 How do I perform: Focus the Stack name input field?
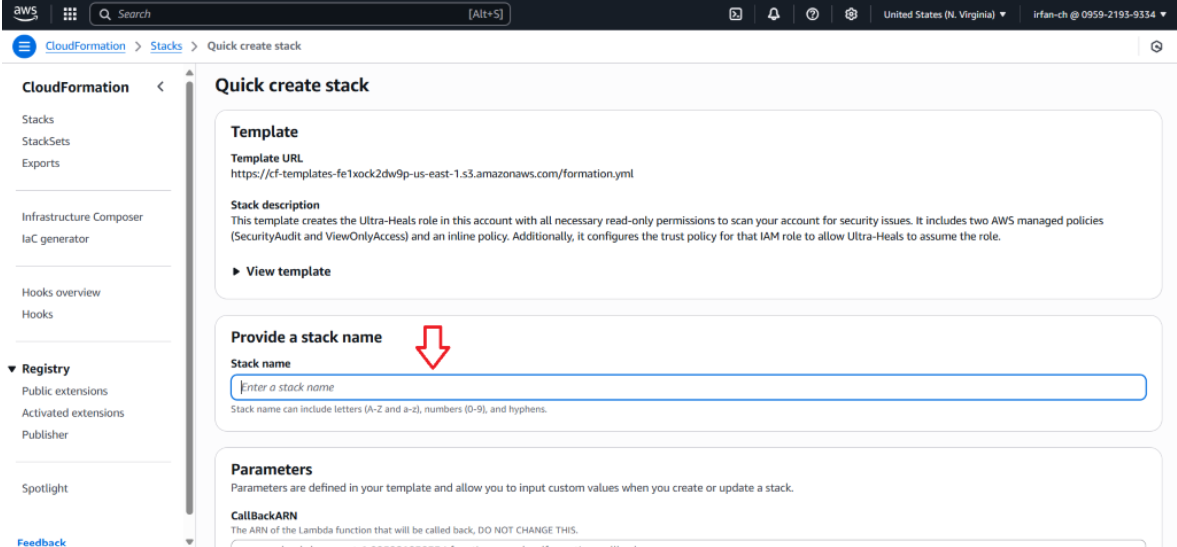coord(688,387)
